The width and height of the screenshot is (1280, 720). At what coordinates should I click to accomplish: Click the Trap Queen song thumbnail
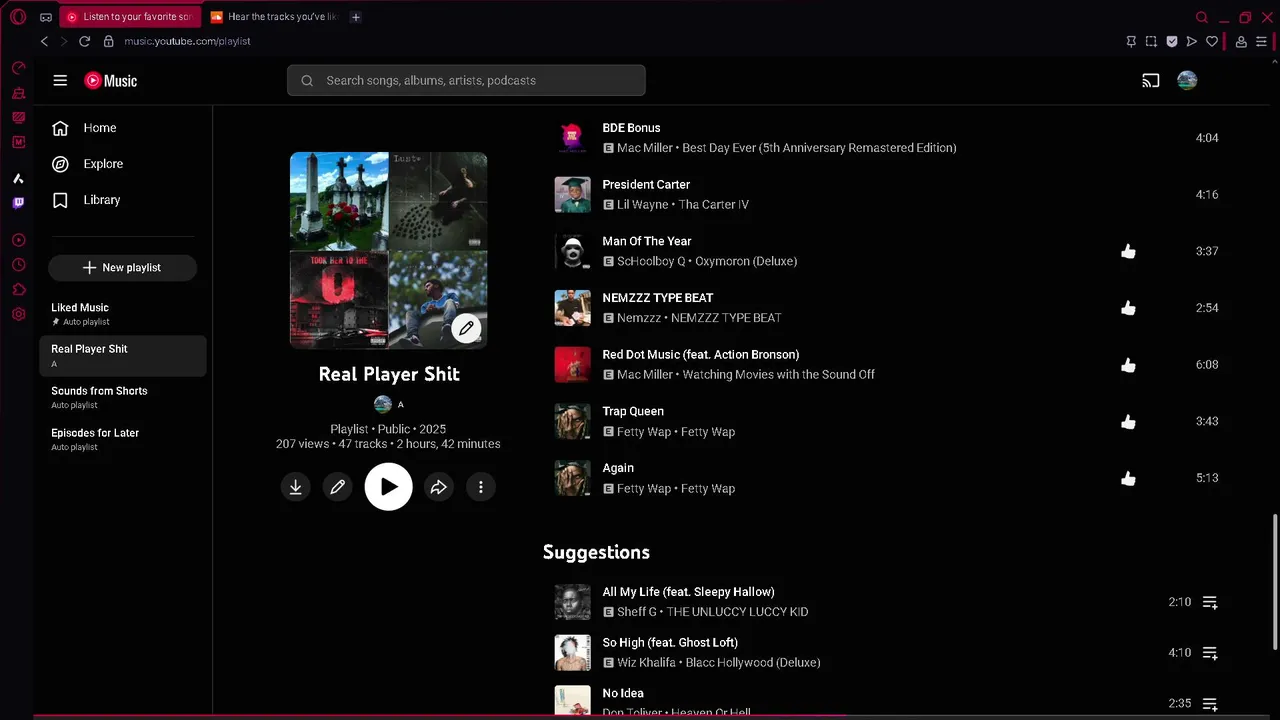(x=573, y=422)
